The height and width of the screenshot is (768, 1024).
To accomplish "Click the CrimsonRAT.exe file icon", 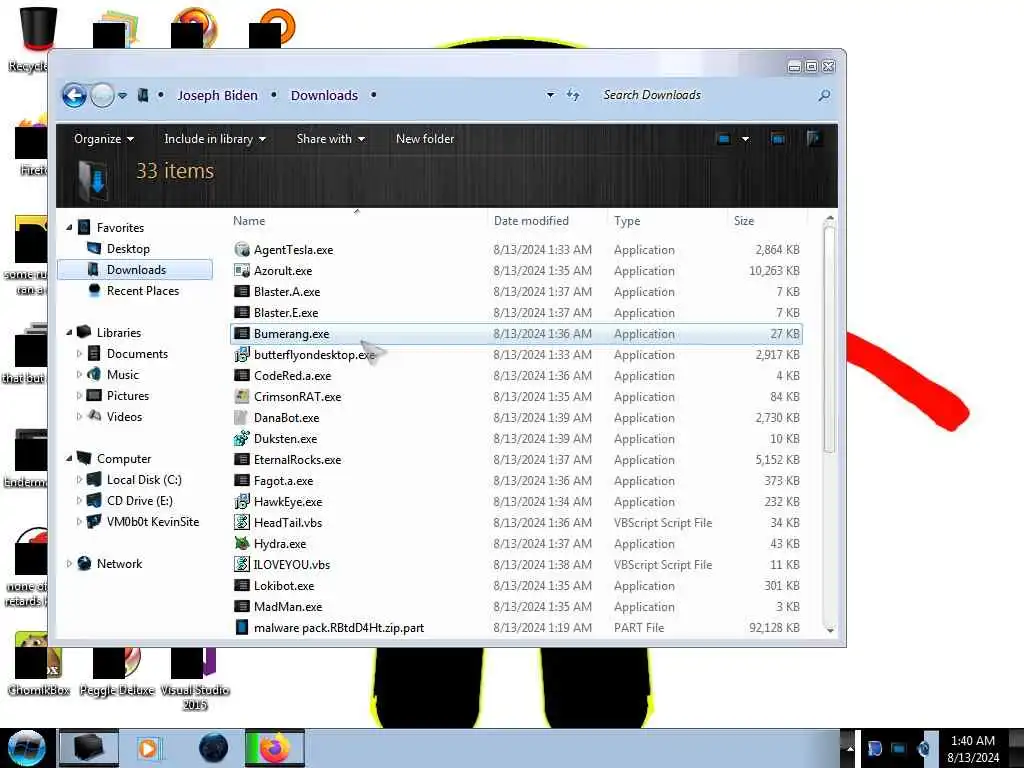I will point(242,396).
